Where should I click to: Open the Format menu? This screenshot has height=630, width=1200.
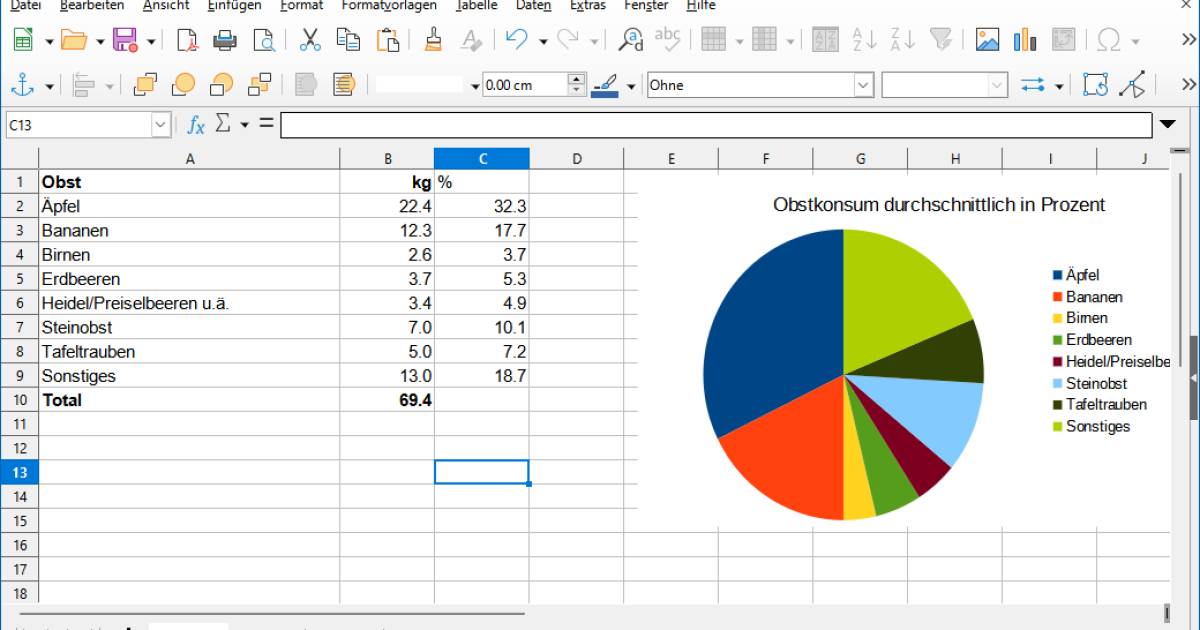coord(301,5)
